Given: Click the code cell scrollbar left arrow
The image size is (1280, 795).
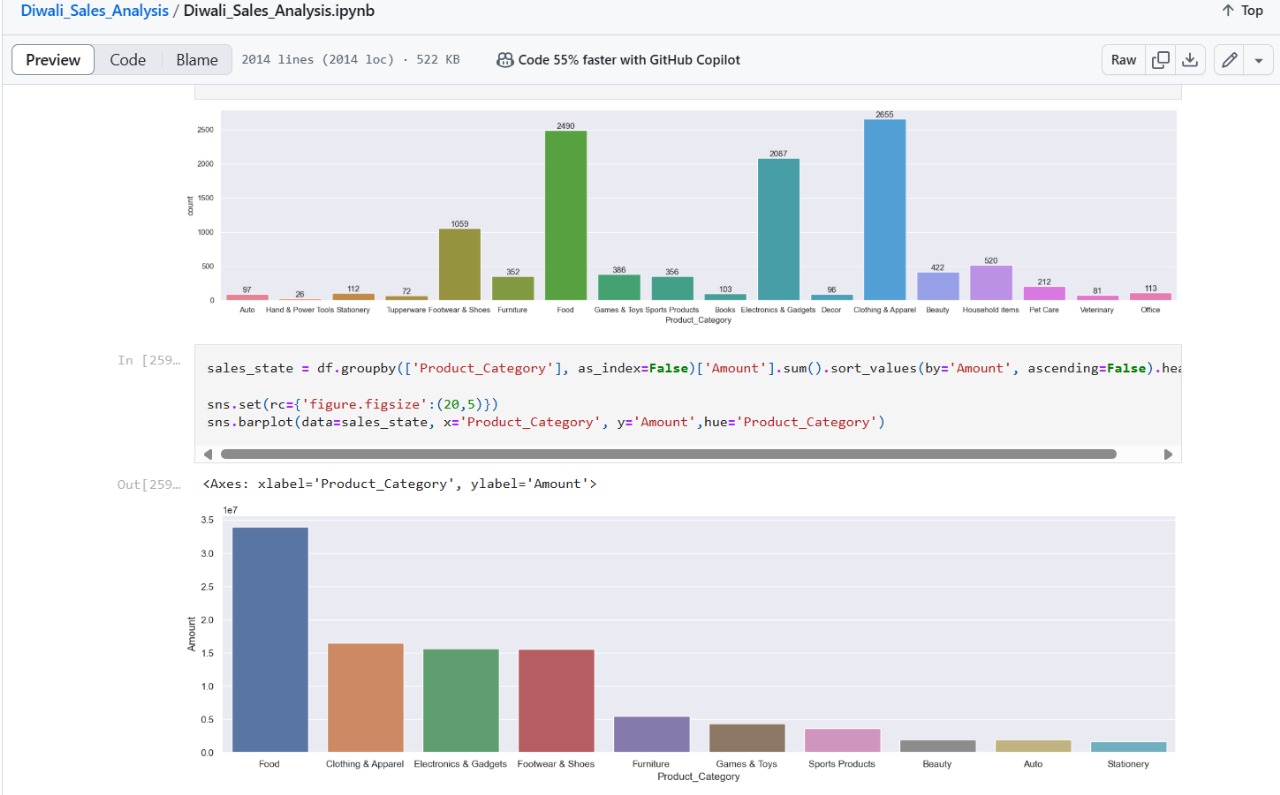Looking at the screenshot, I should [x=208, y=454].
